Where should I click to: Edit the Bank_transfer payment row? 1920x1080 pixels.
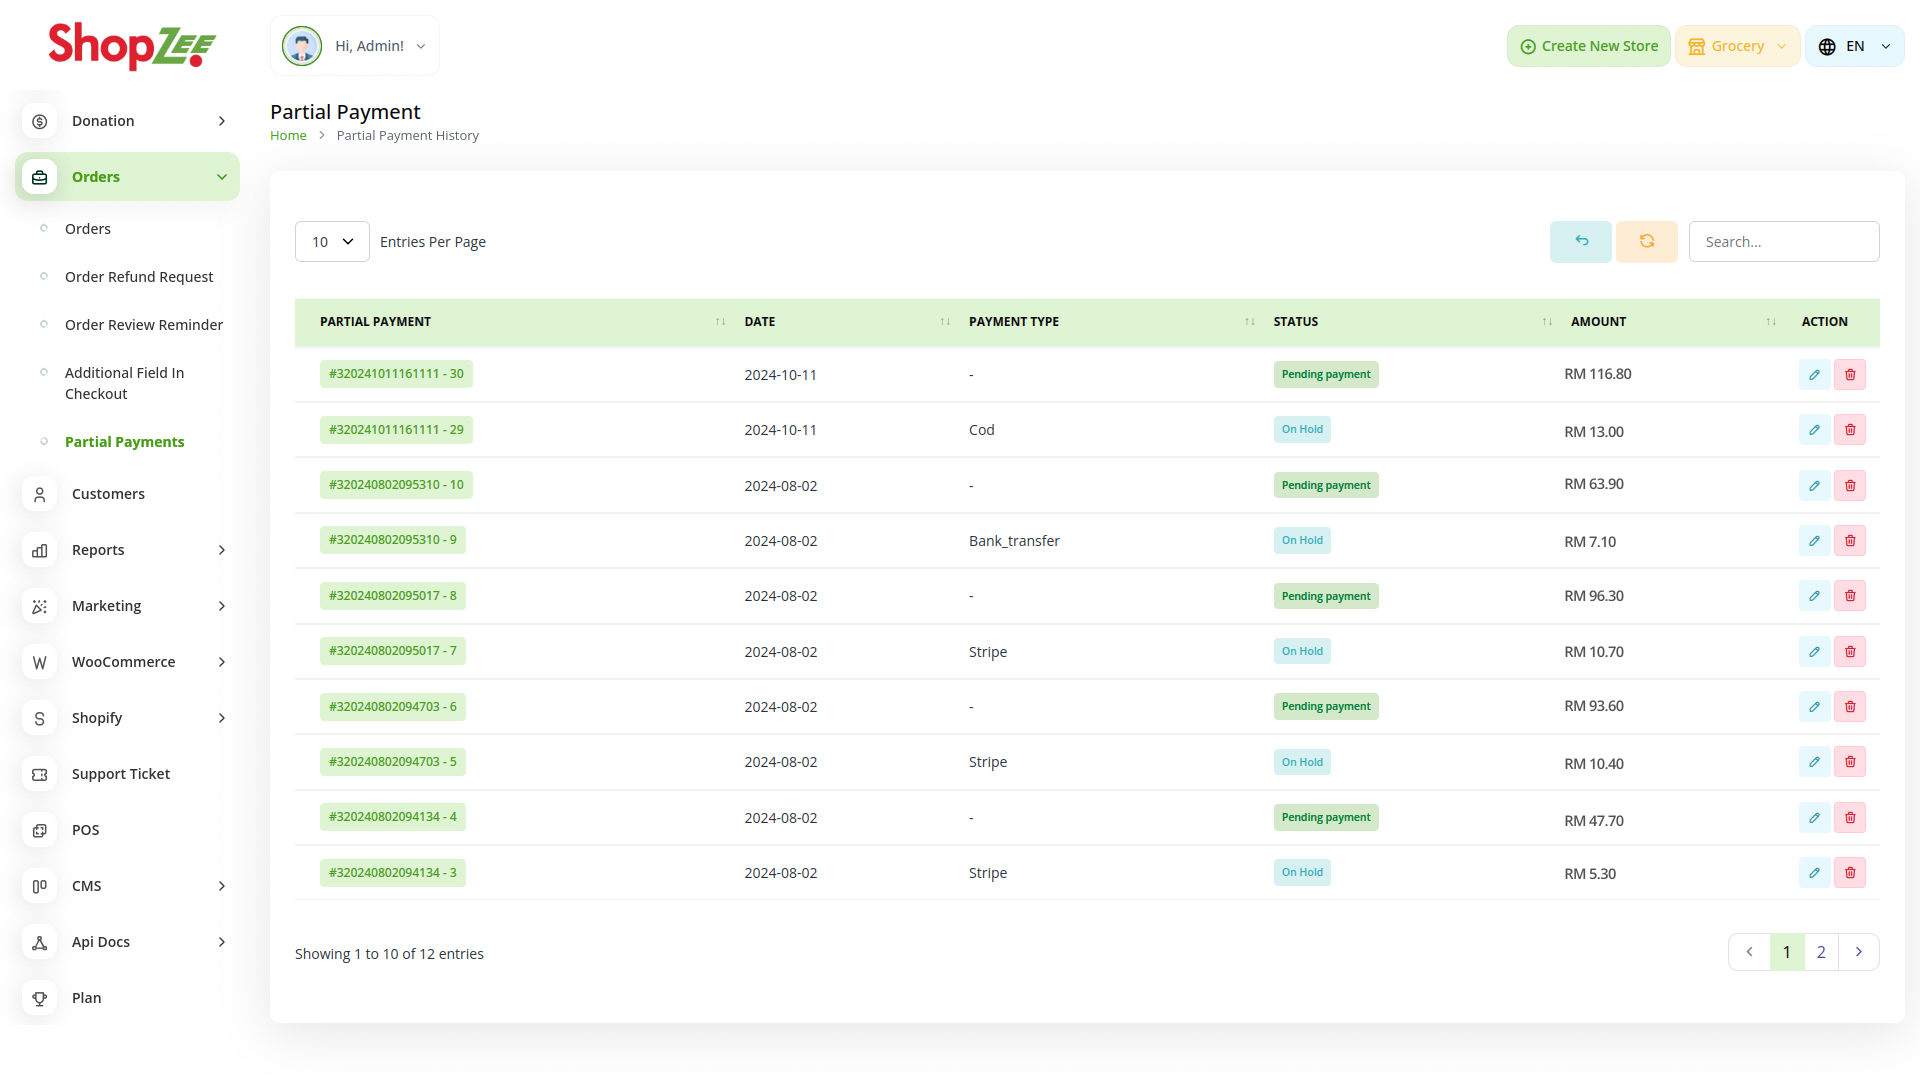(x=1814, y=541)
